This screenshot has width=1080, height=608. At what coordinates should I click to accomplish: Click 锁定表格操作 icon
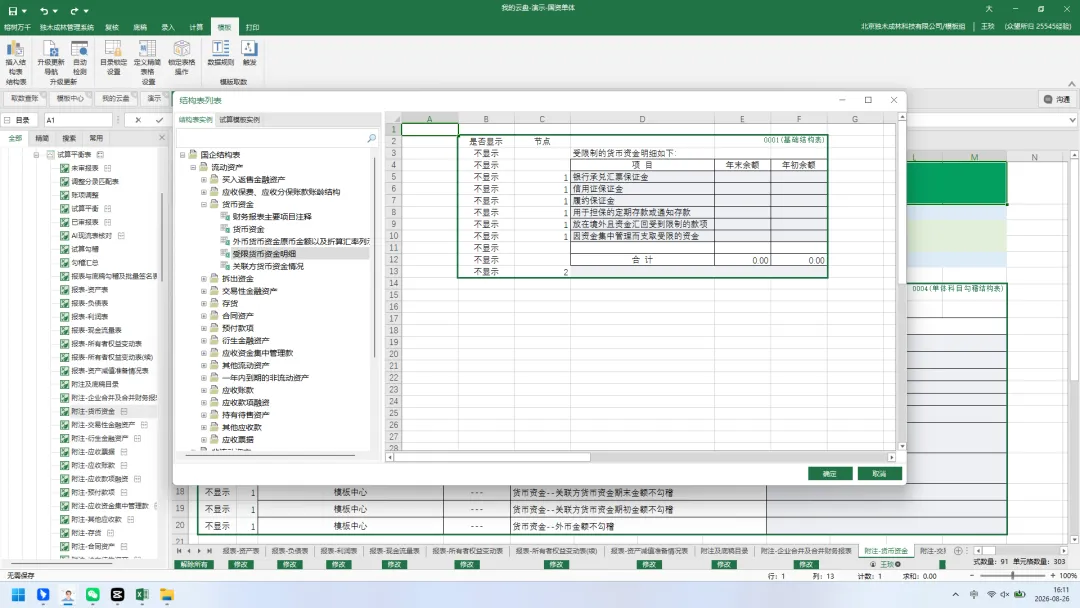[182, 57]
